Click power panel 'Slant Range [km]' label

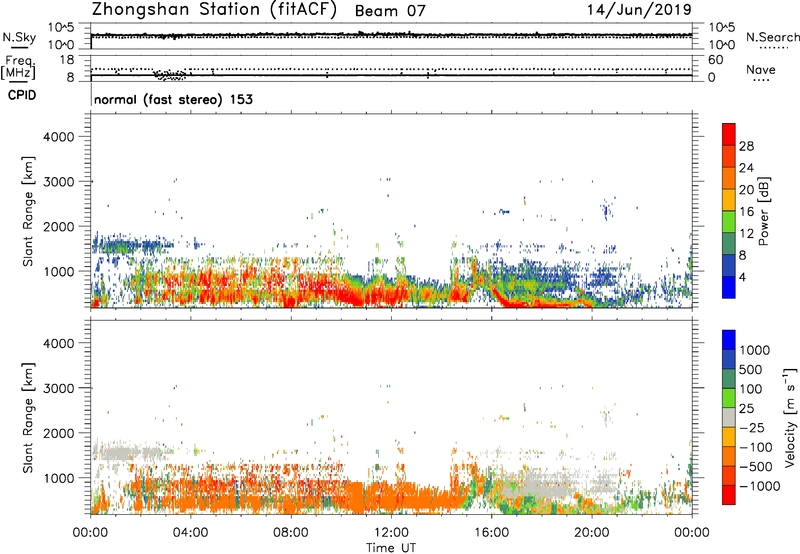pyautogui.click(x=28, y=211)
